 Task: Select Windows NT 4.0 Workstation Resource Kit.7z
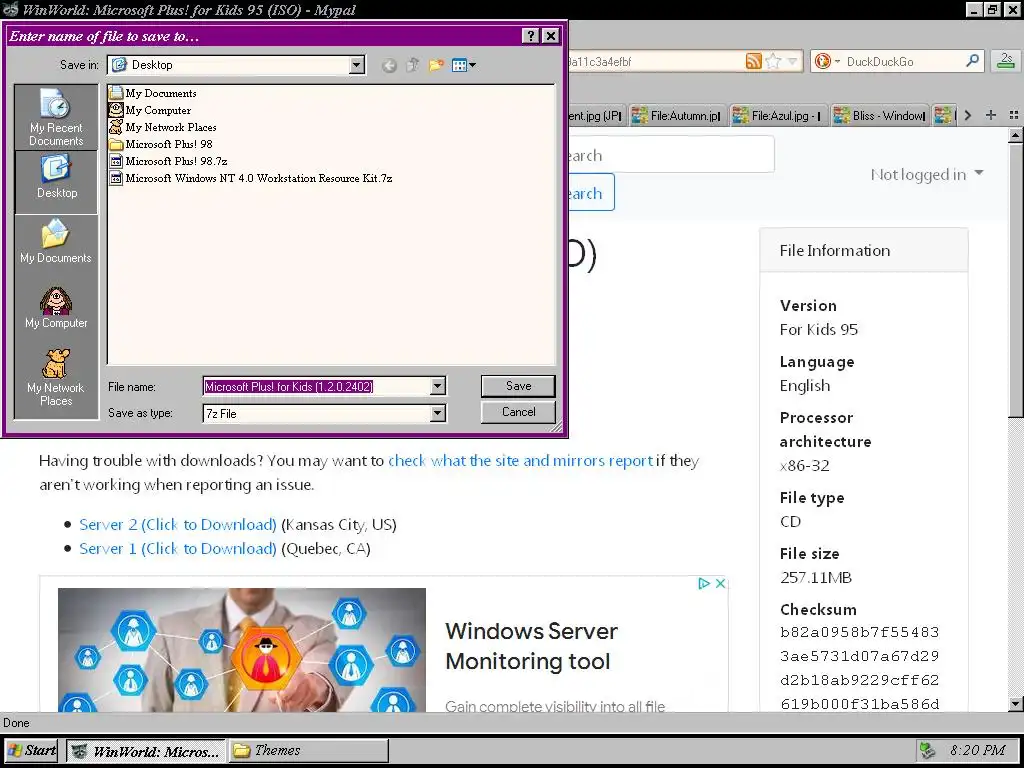coord(251,178)
